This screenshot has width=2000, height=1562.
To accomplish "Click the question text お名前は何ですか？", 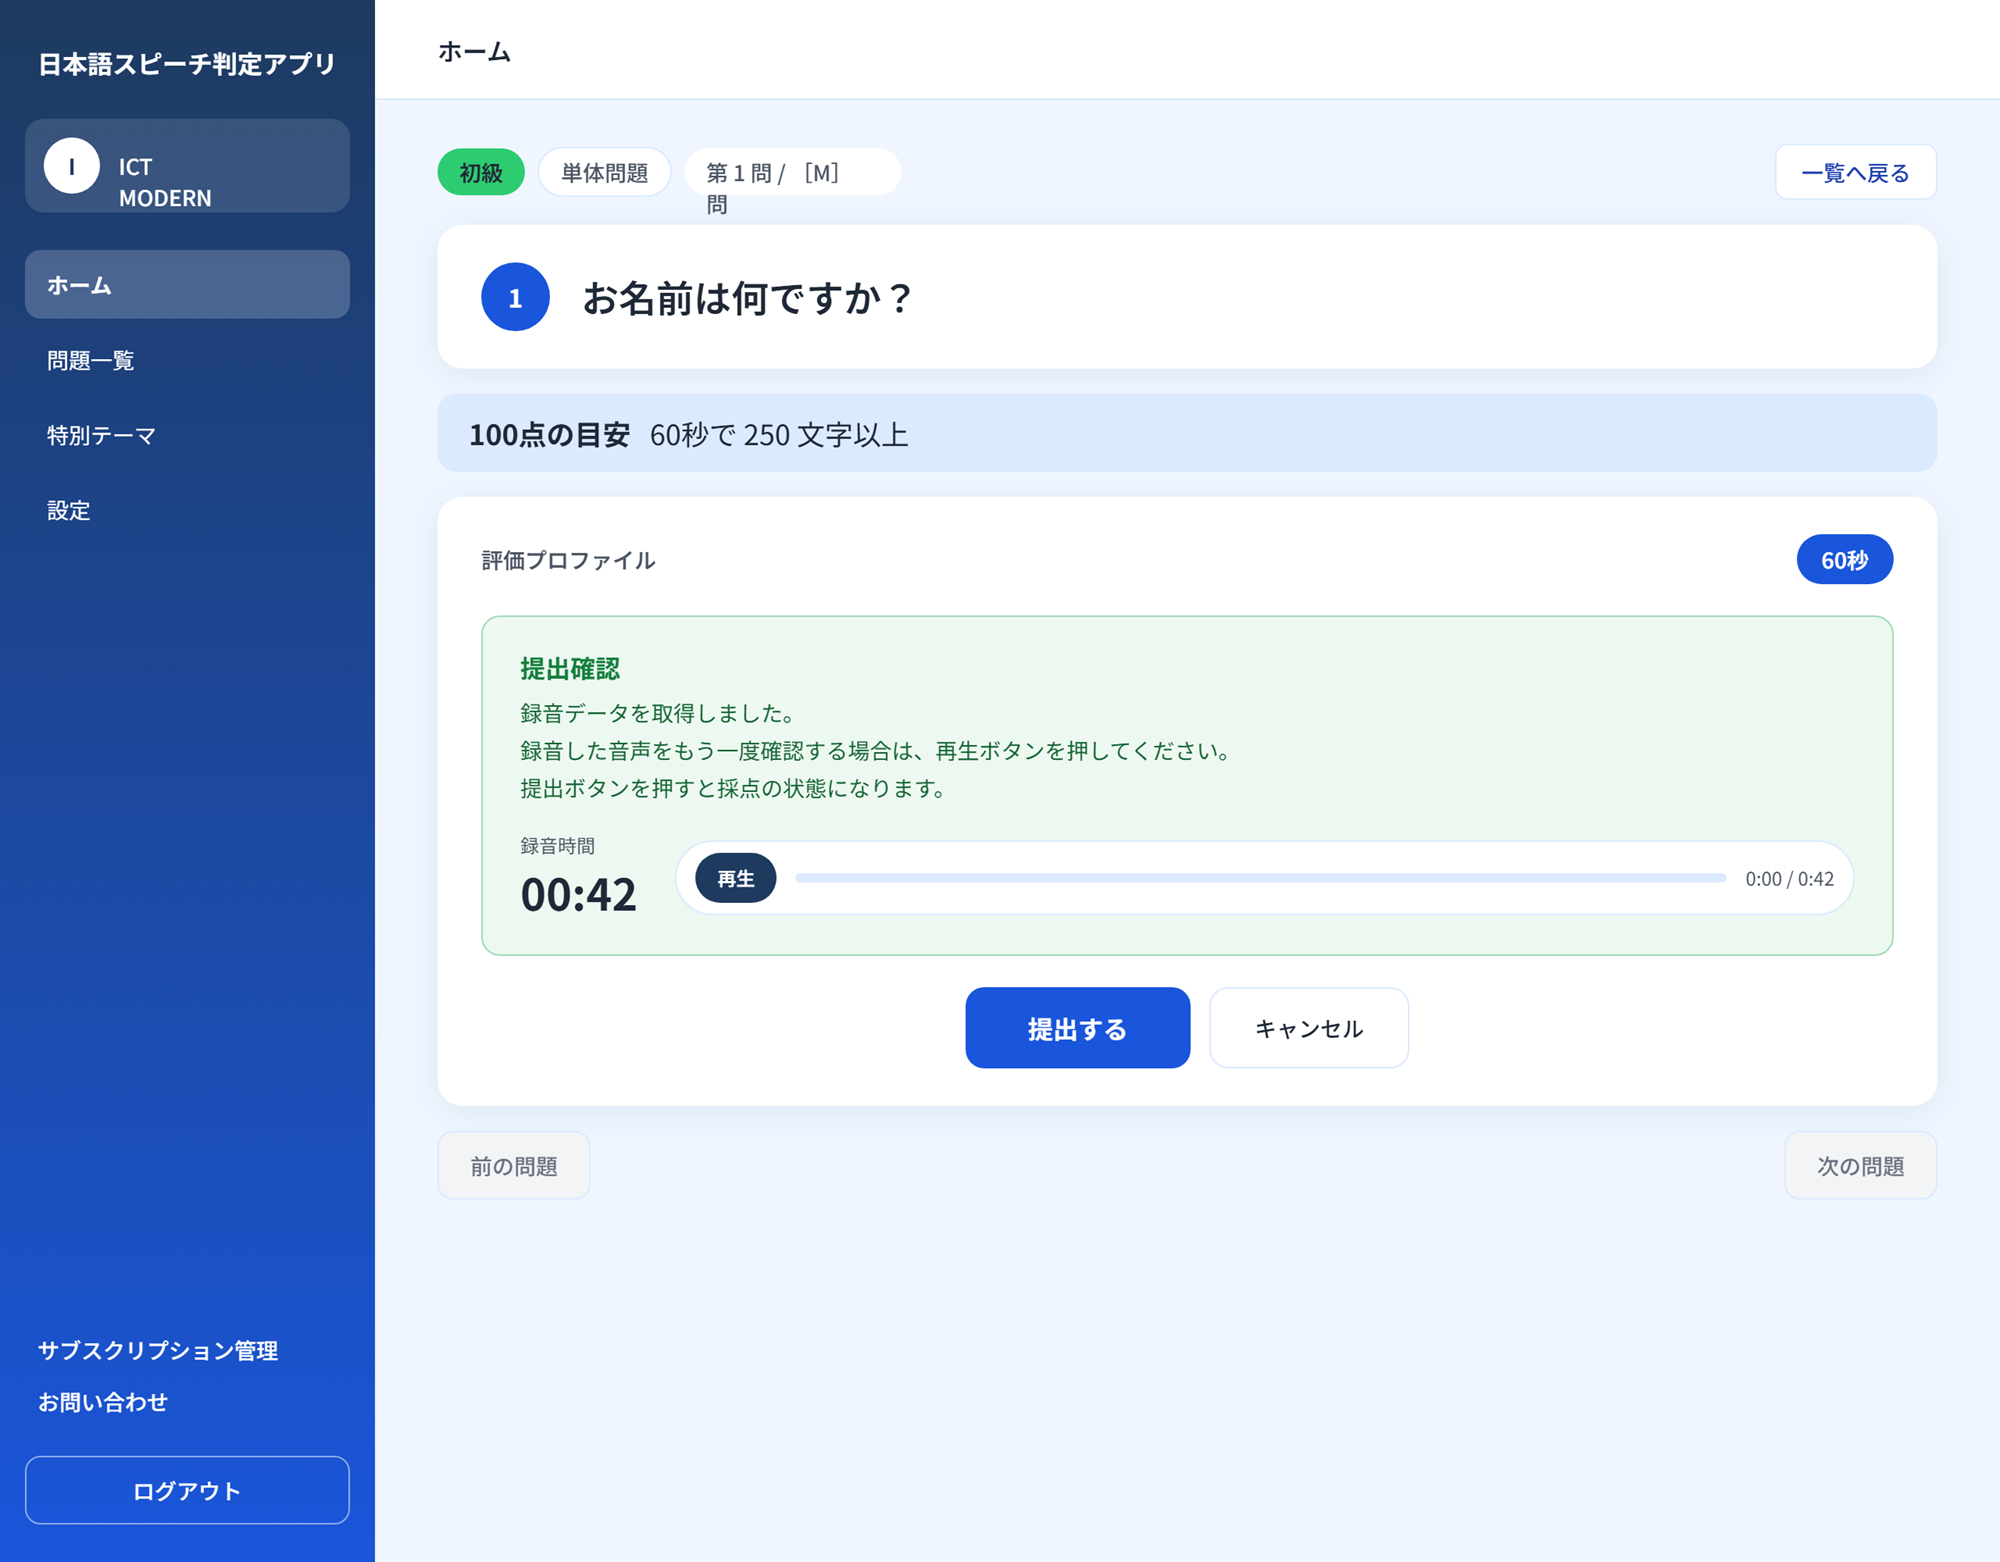I will (x=748, y=298).
